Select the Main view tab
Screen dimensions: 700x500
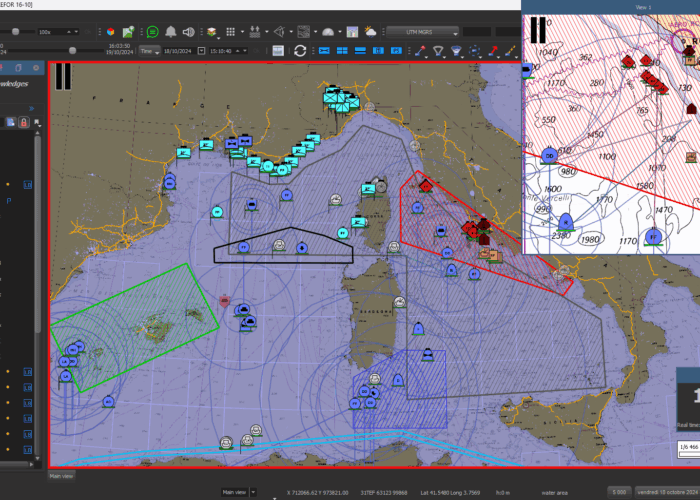click(61, 476)
